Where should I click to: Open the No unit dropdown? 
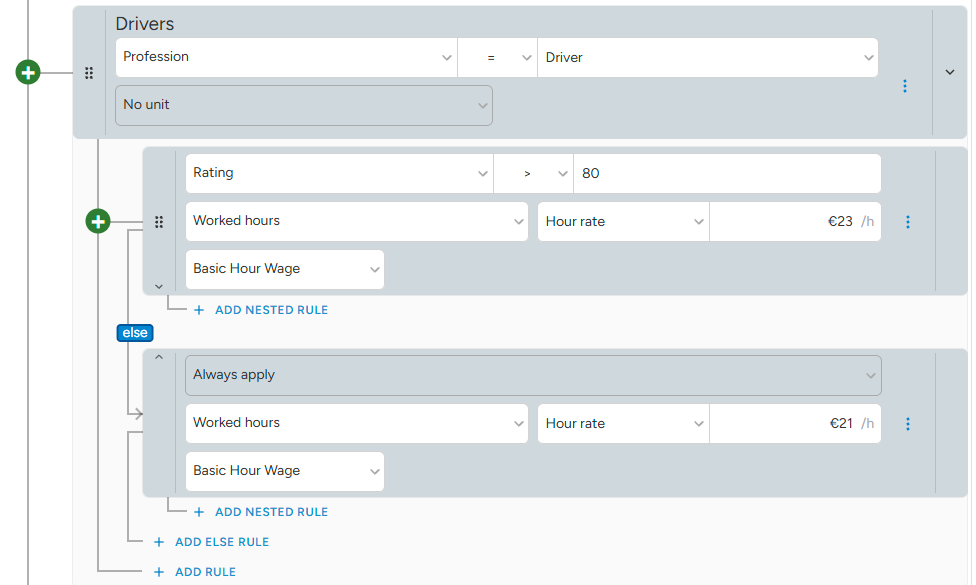(304, 105)
